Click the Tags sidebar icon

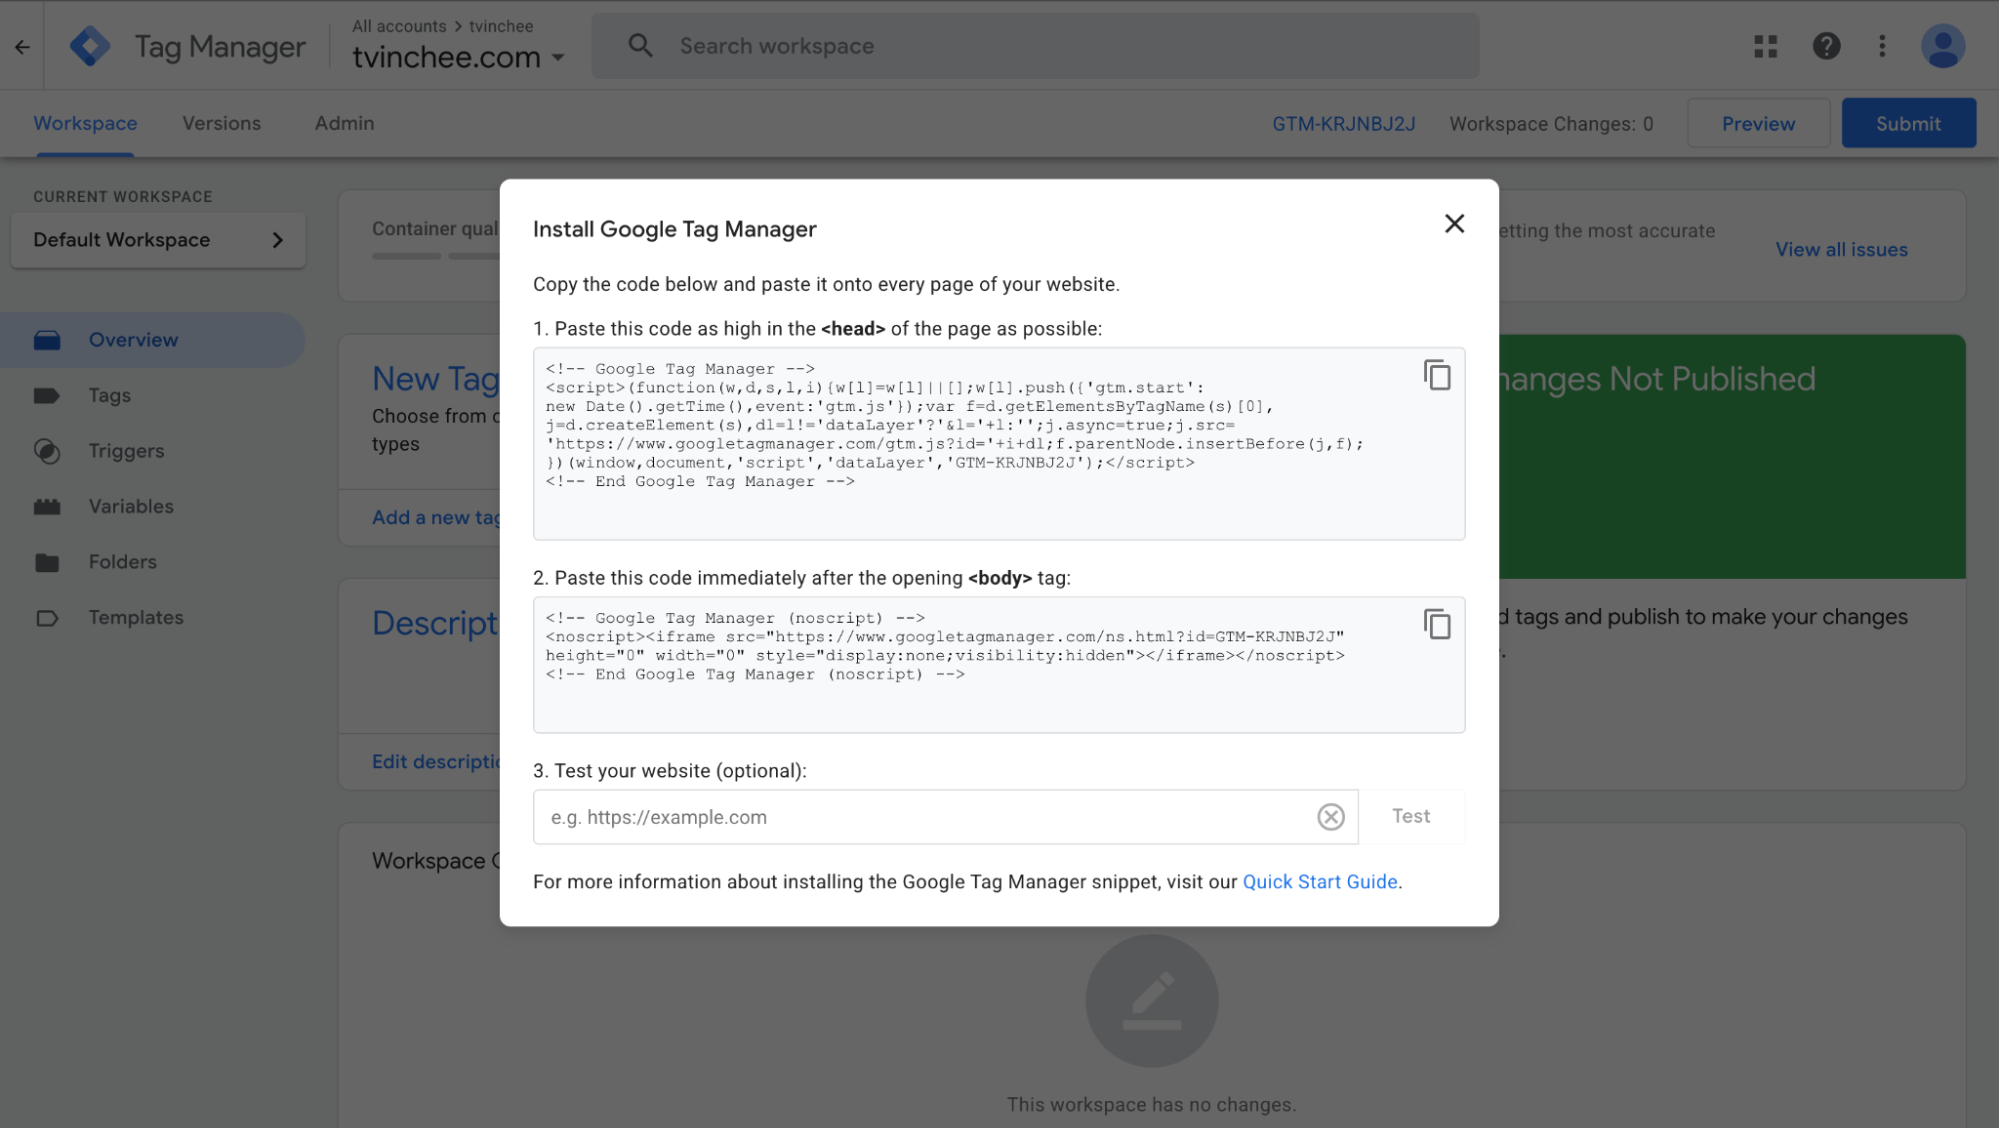pos(47,396)
